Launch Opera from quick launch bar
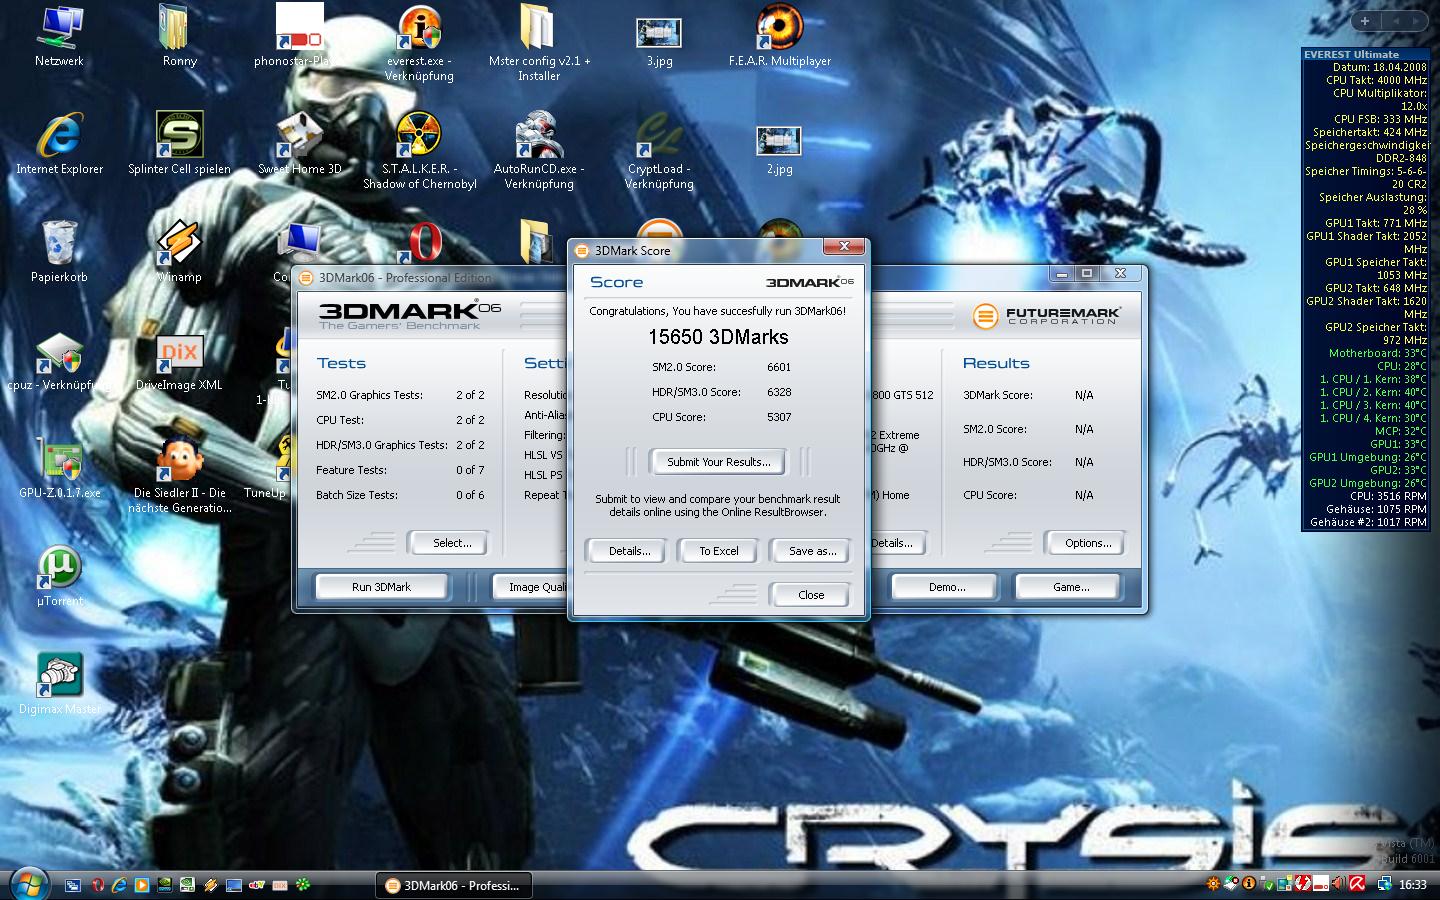The height and width of the screenshot is (900, 1440). coord(97,885)
